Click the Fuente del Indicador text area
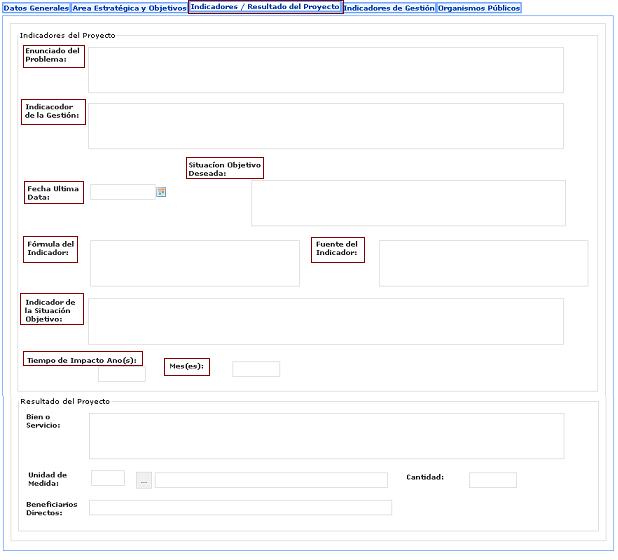The width and height of the screenshot is (618, 560). pos(483,263)
